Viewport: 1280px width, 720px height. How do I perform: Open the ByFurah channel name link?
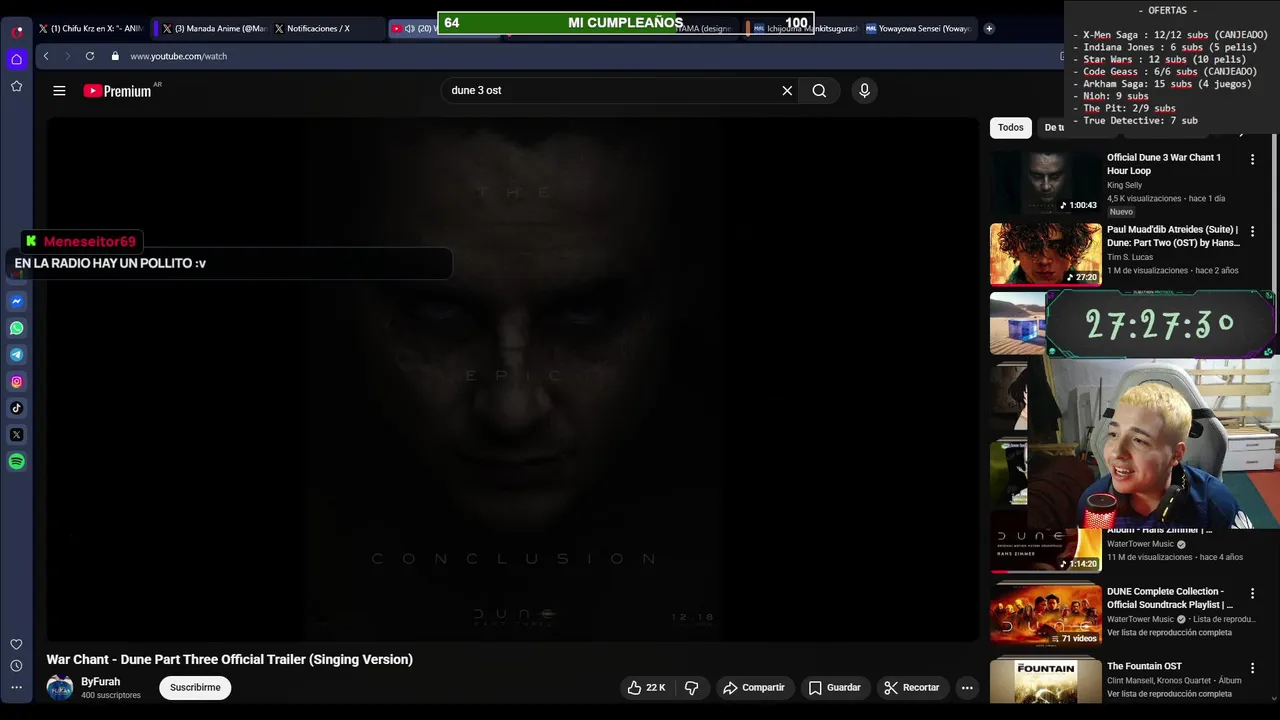pyautogui.click(x=100, y=682)
